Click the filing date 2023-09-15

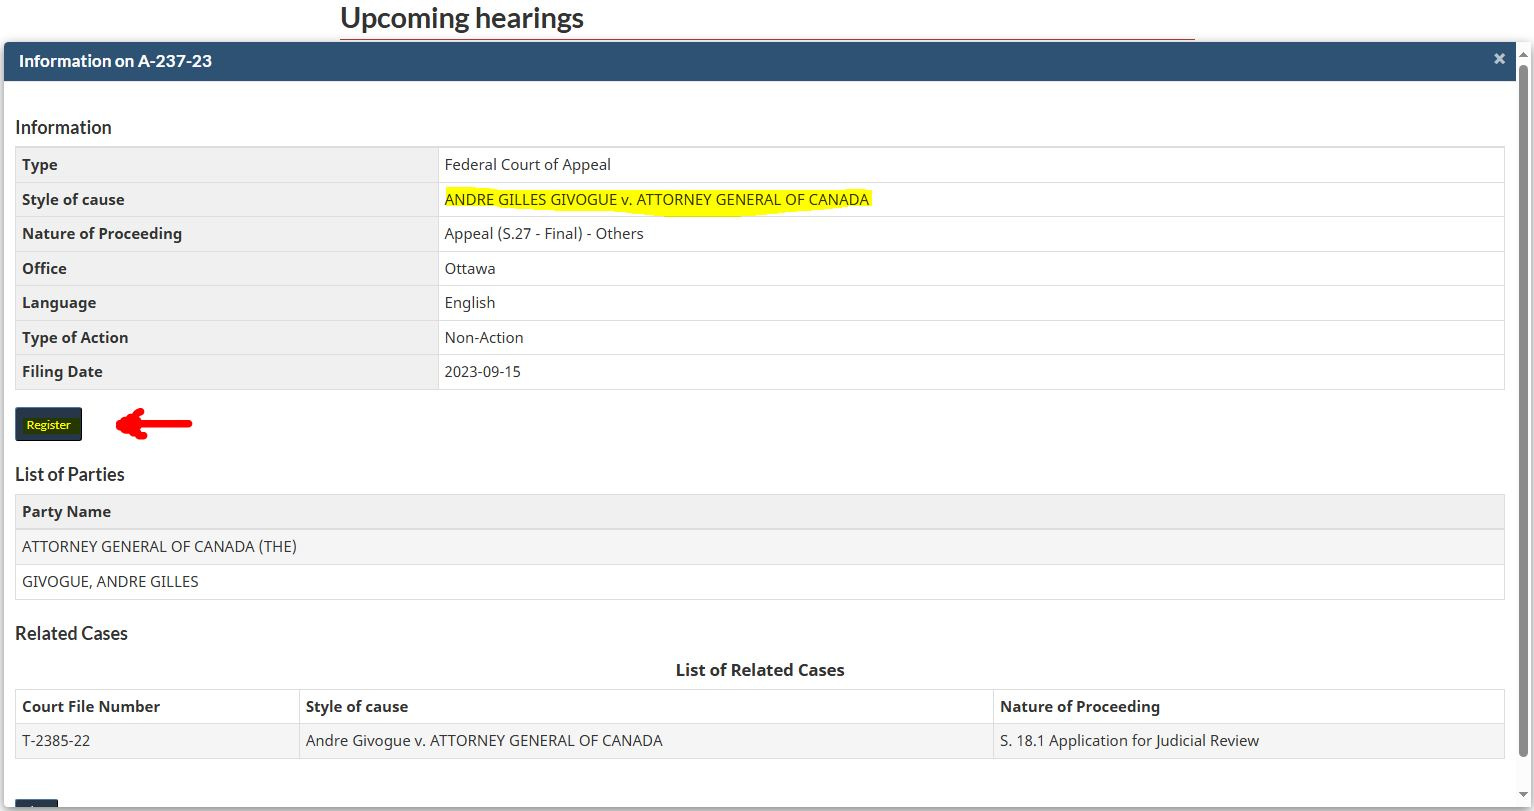pos(483,372)
